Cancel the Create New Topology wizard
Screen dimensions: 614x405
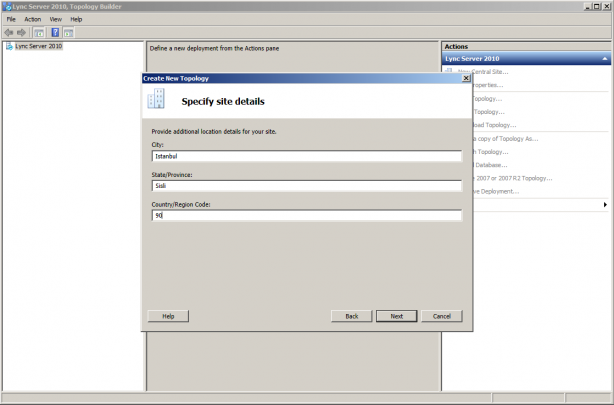pyautogui.click(x=442, y=316)
